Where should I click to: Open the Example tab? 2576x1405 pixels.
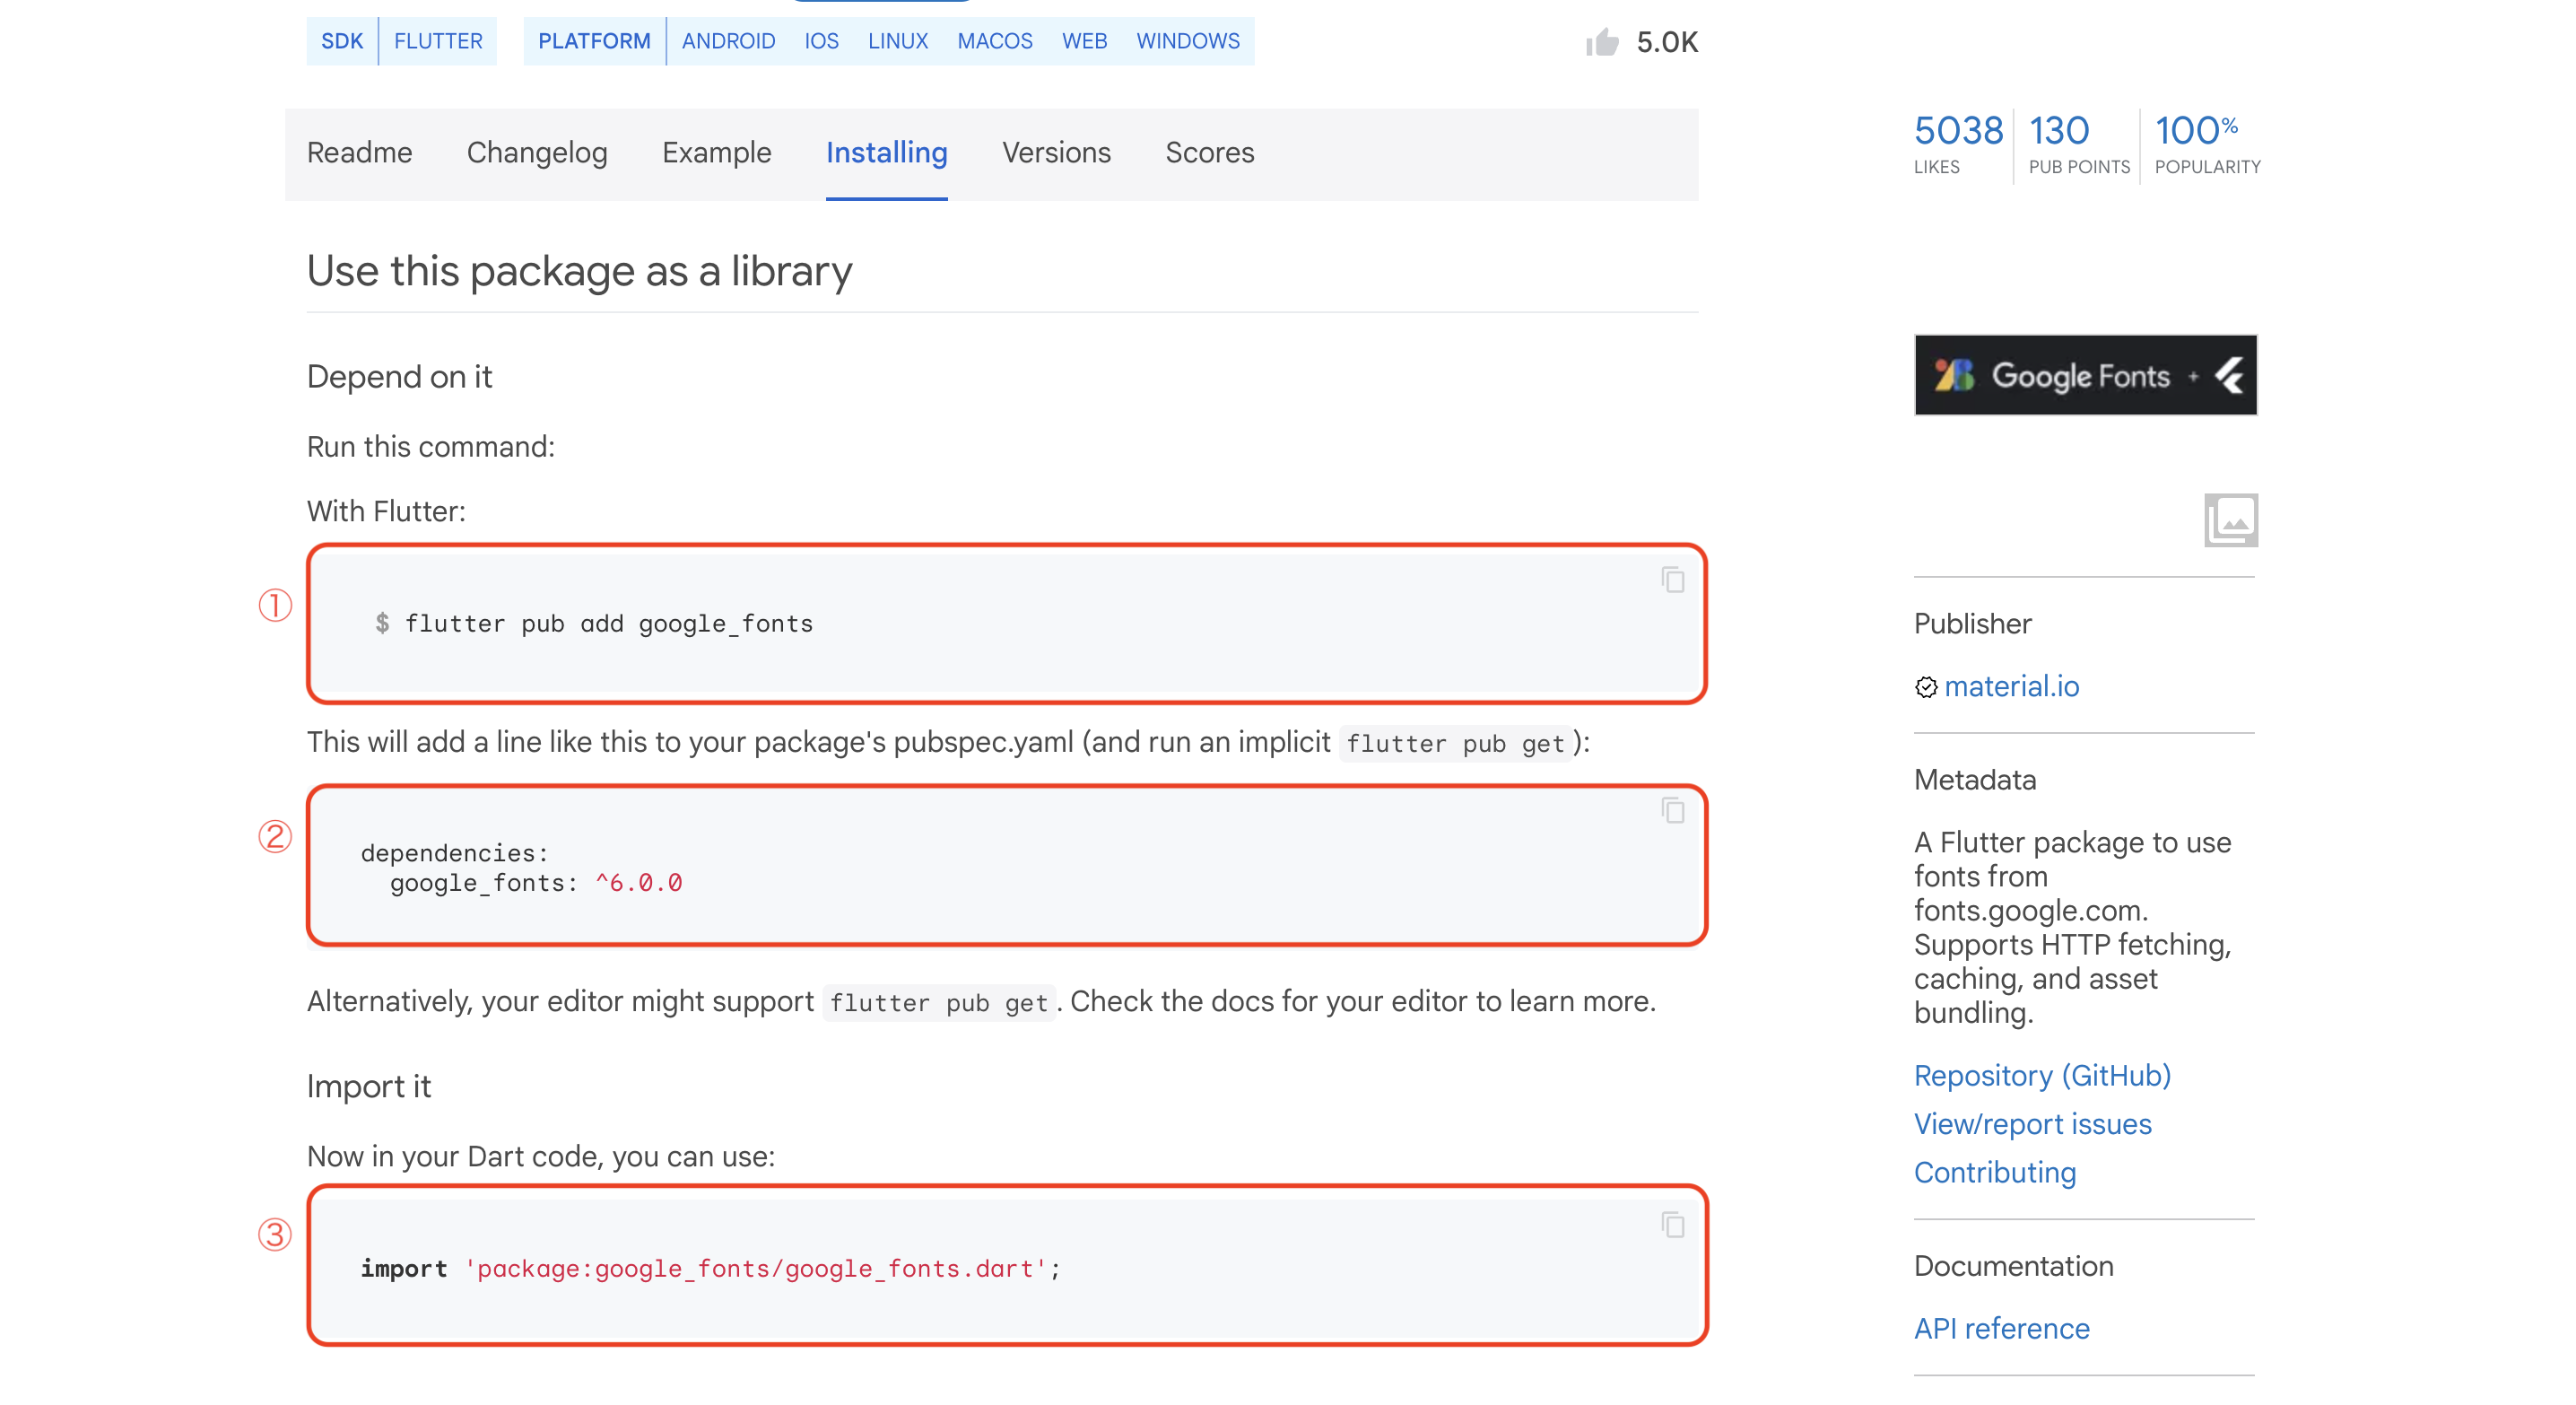click(716, 153)
